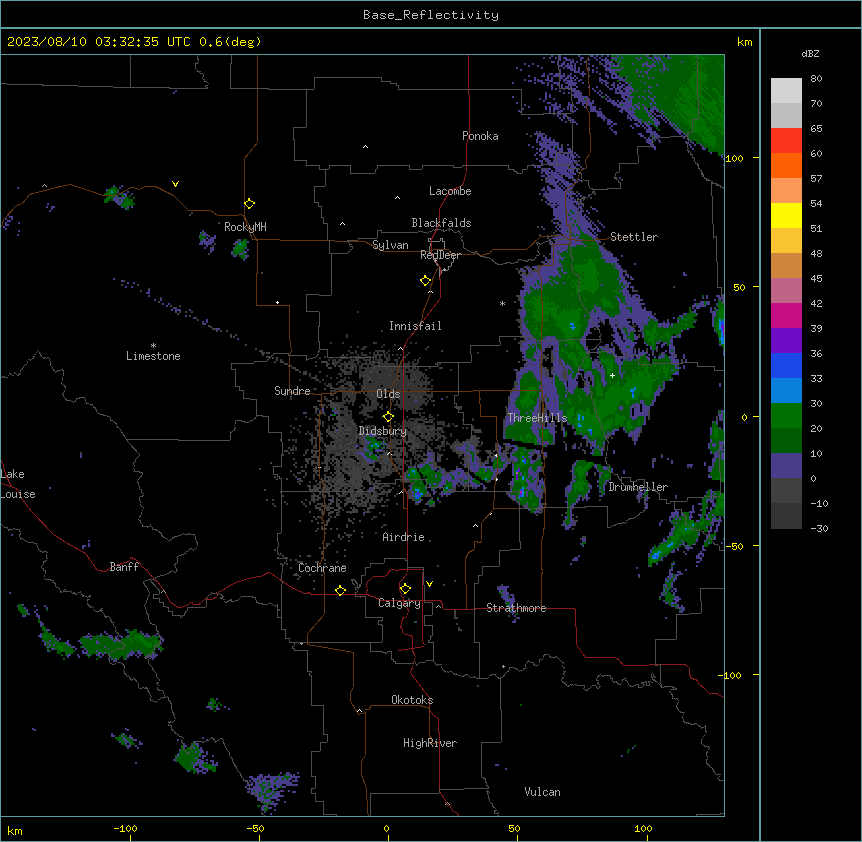Image resolution: width=862 pixels, height=842 pixels.
Task: Select the Ponoka city label
Action: (x=480, y=136)
